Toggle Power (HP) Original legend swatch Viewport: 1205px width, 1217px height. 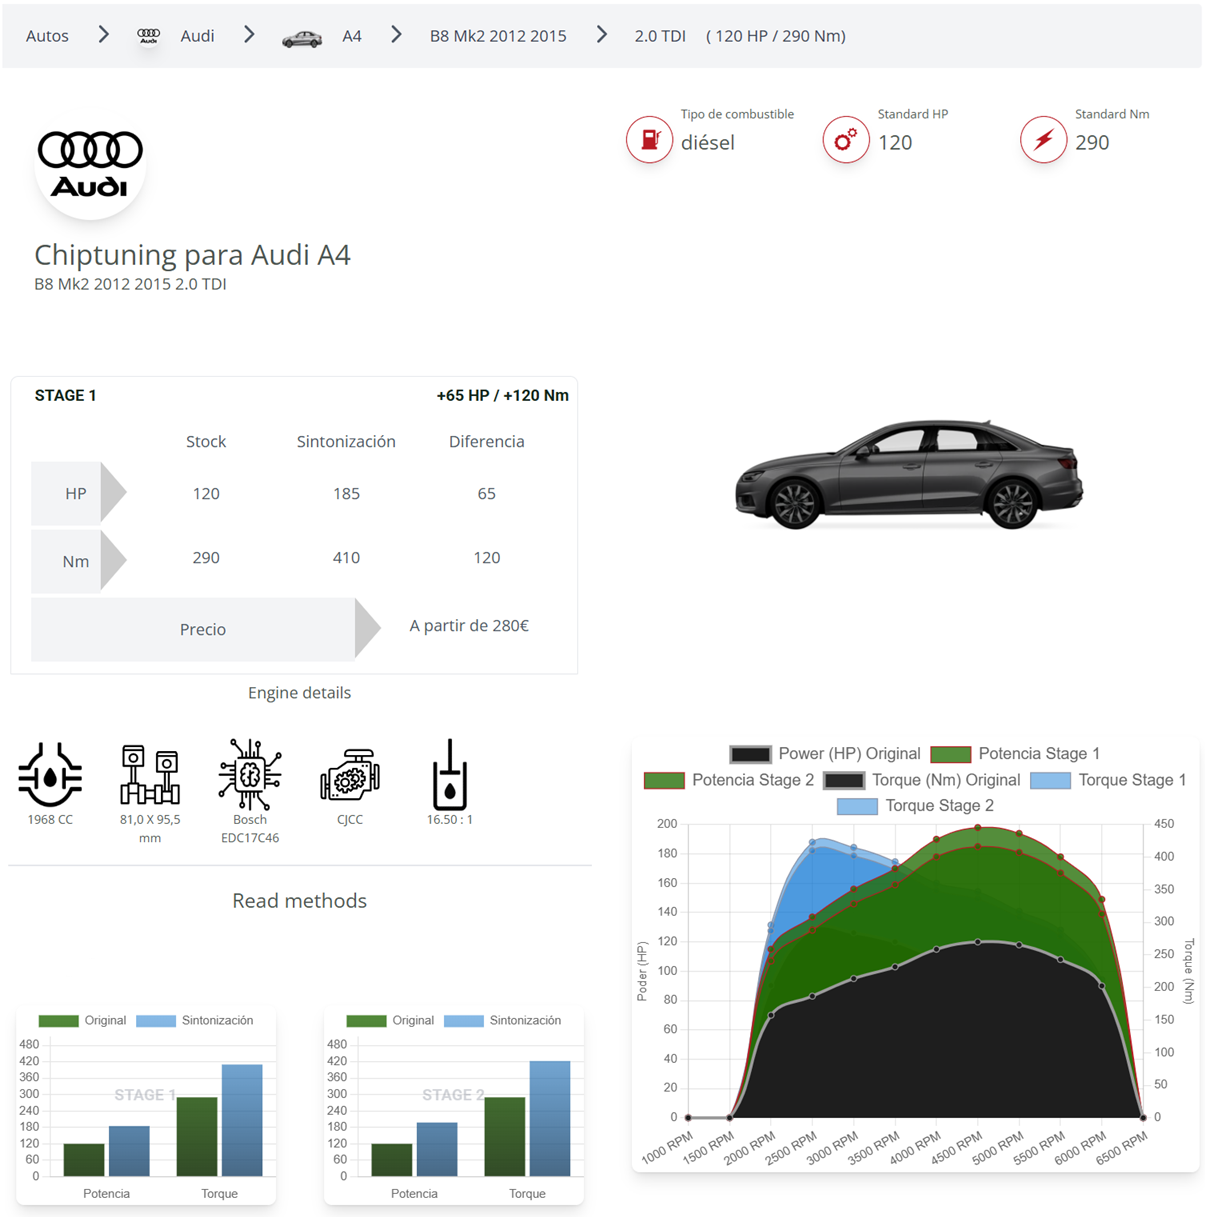[750, 754]
